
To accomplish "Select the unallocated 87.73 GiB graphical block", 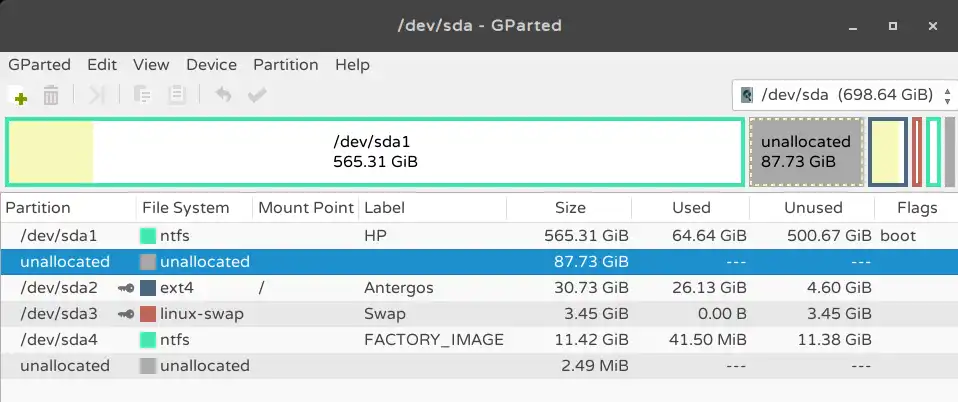I will click(806, 152).
